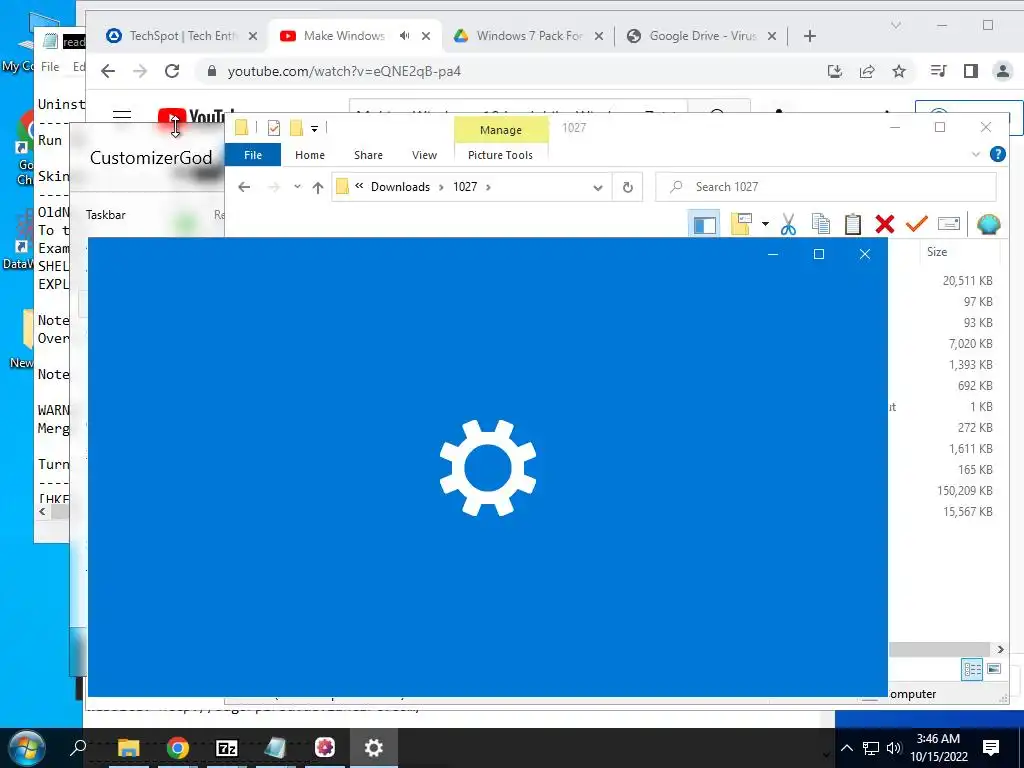Expand the chevron after 1027 breadcrumb
Screen dimensions: 1024x768
click(488, 187)
